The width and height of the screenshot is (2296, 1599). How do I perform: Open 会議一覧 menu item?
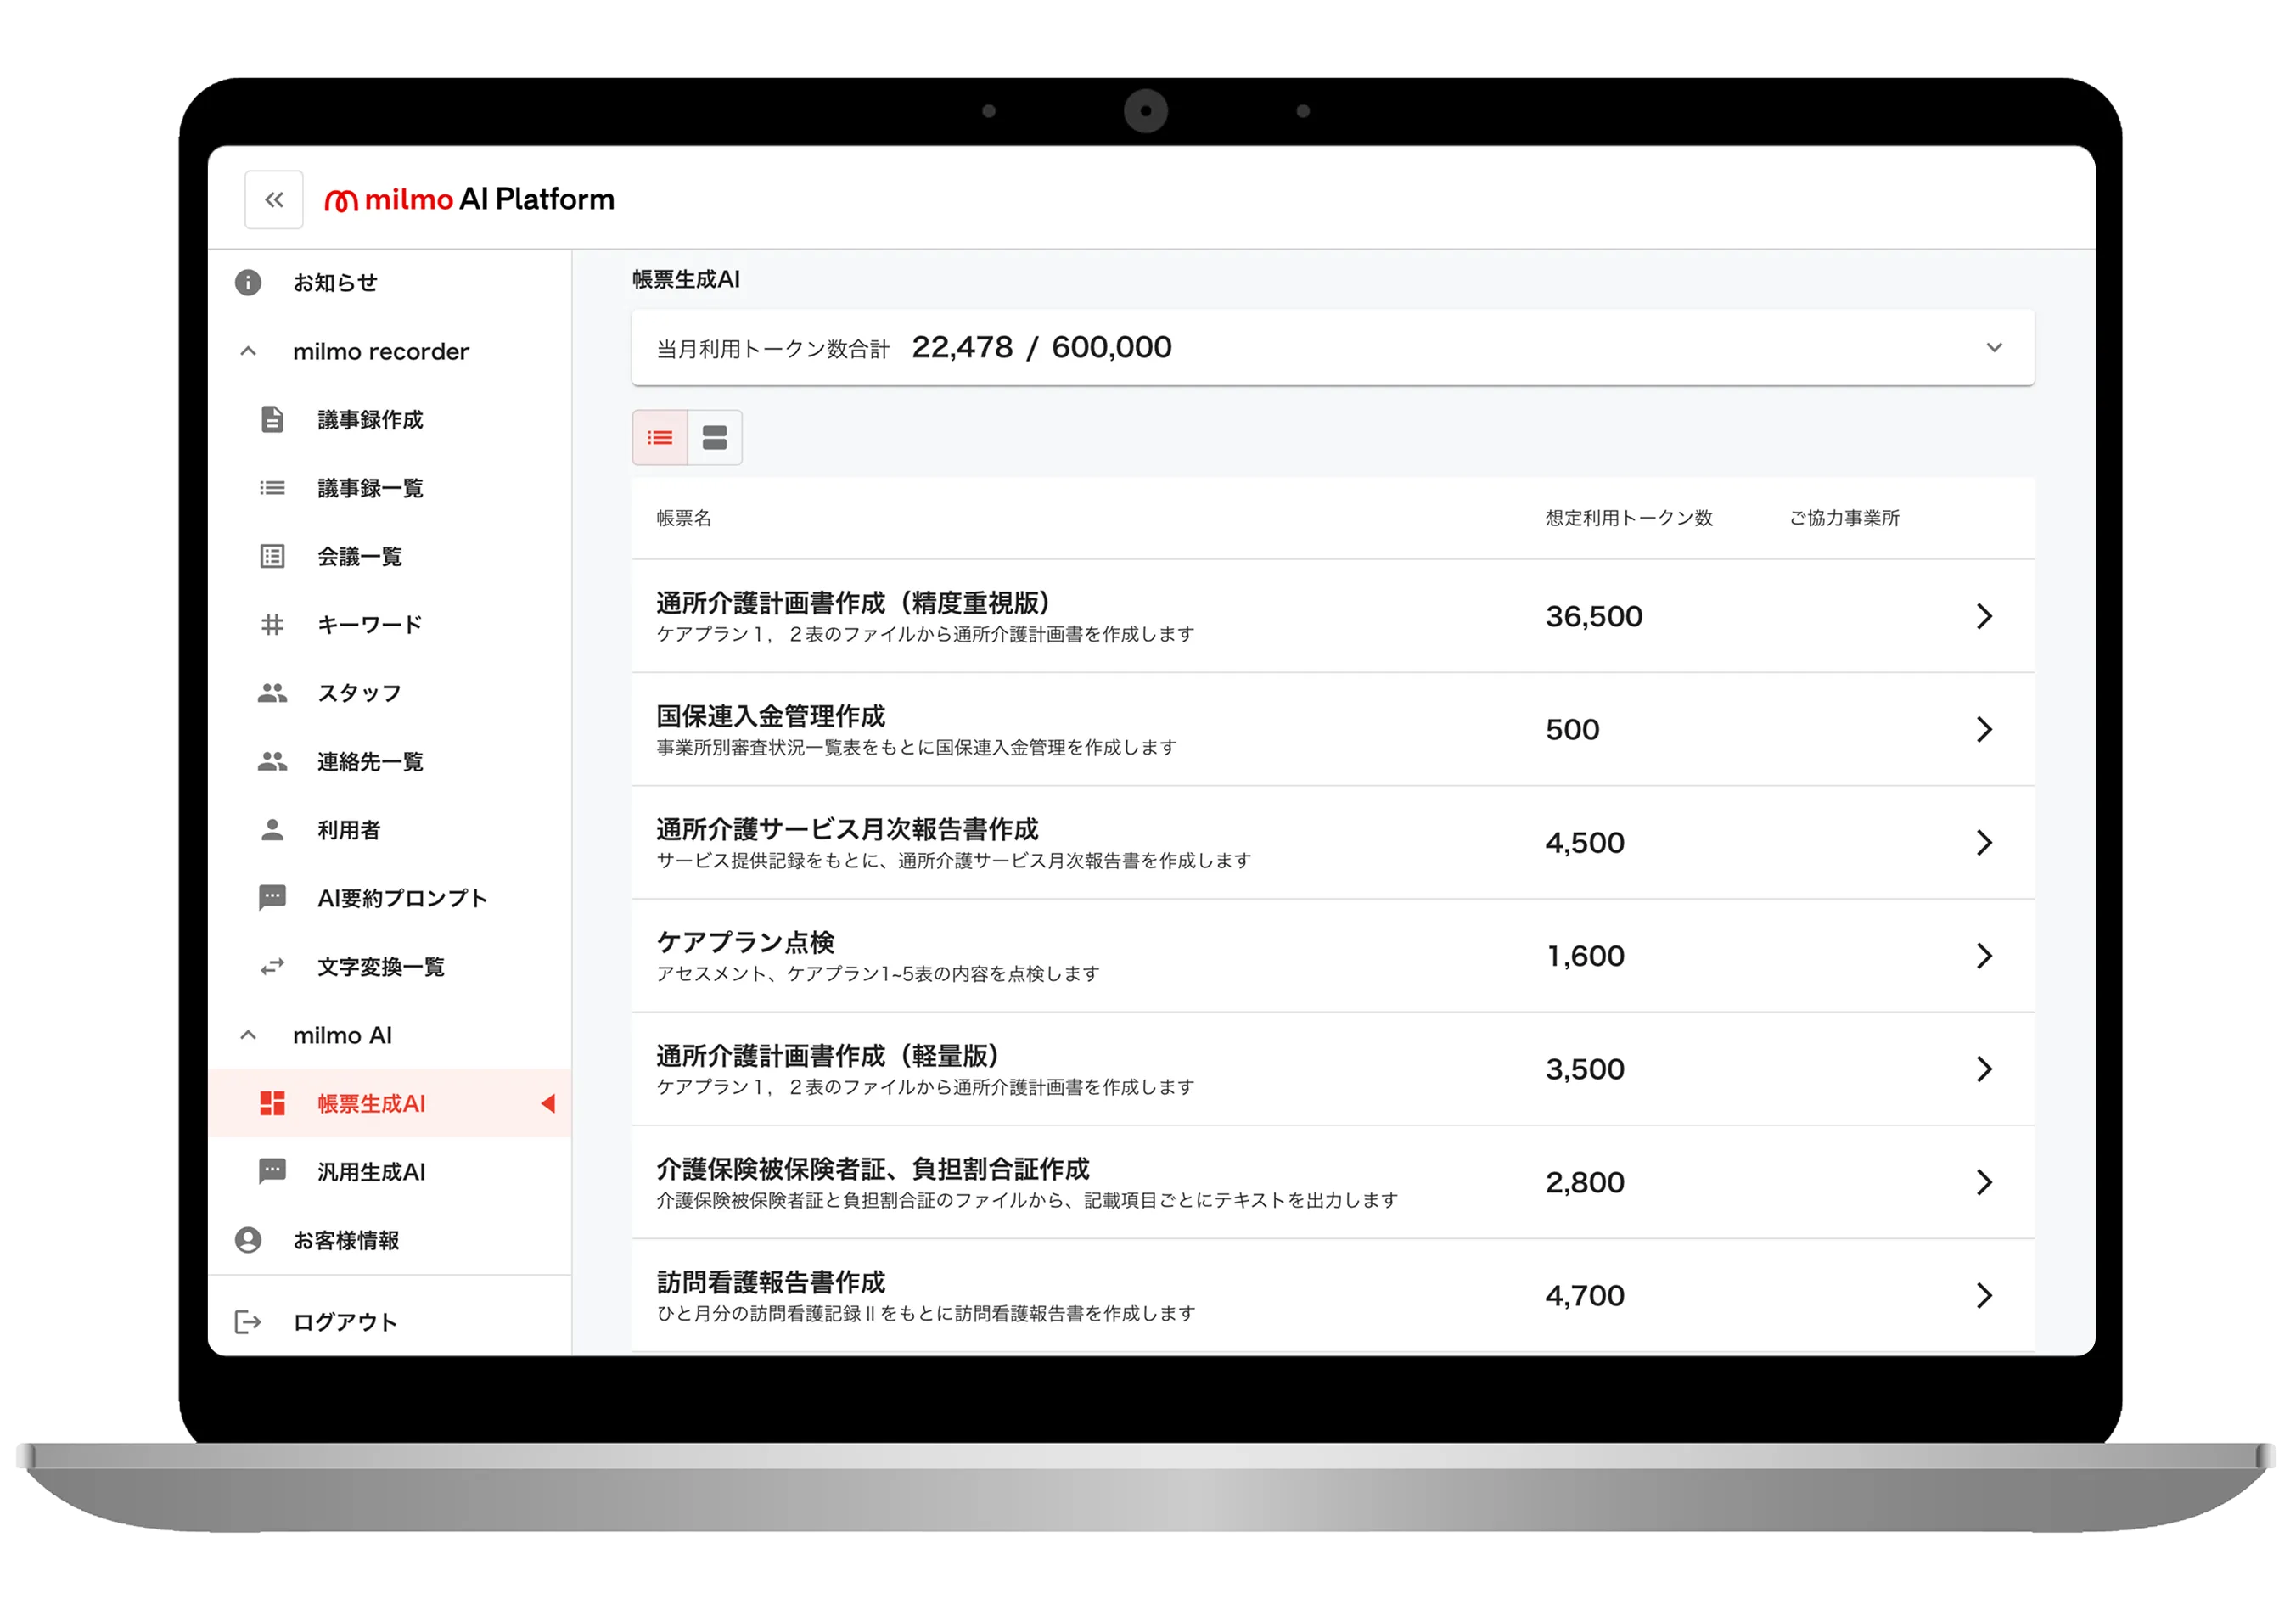tap(359, 556)
